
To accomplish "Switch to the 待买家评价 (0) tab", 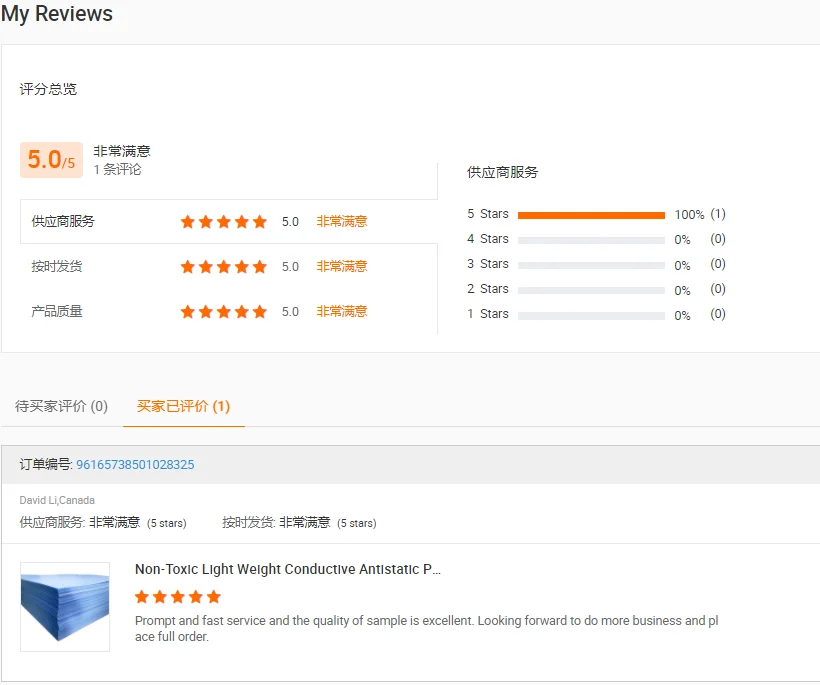I will [x=62, y=407].
